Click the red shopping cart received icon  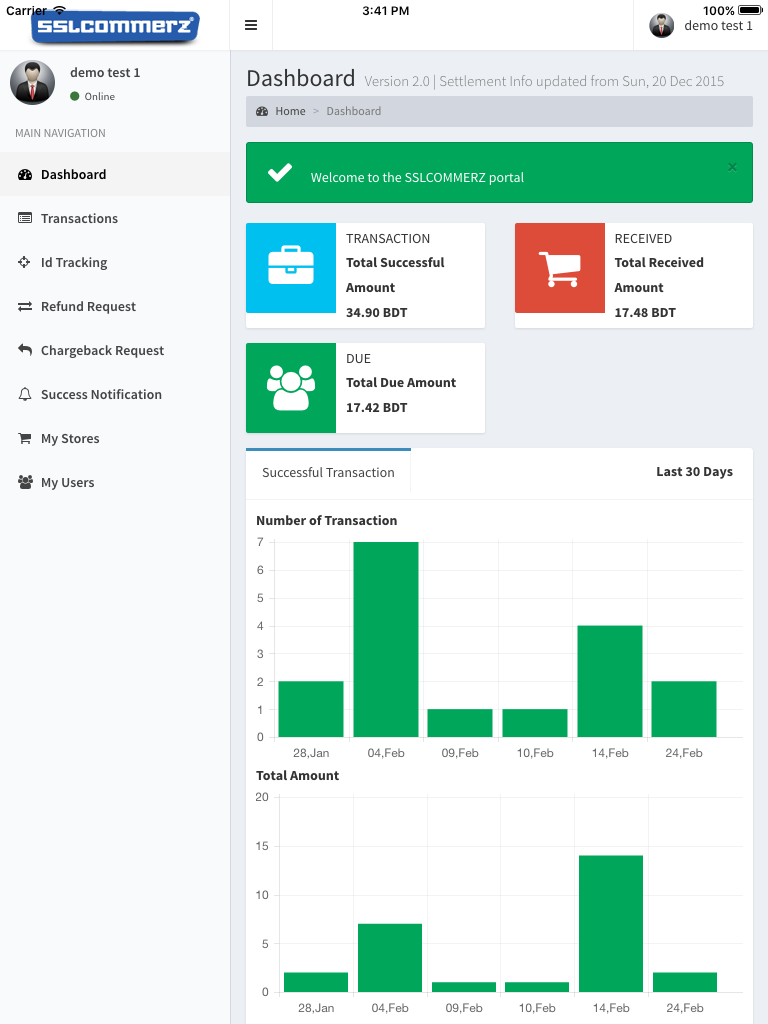pos(560,268)
